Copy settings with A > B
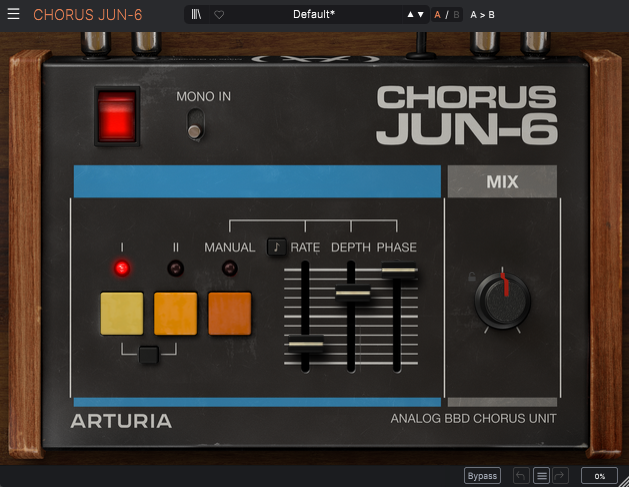Screen dimensions: 629x487 [x=482, y=15]
